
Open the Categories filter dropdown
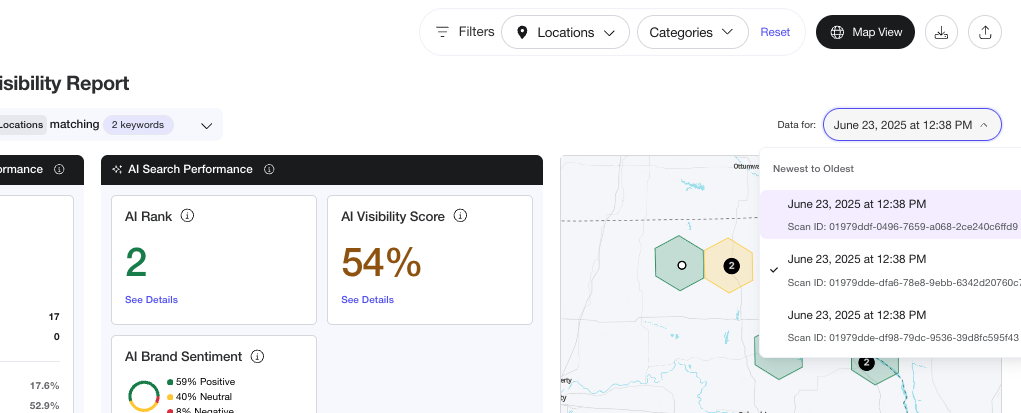click(692, 32)
